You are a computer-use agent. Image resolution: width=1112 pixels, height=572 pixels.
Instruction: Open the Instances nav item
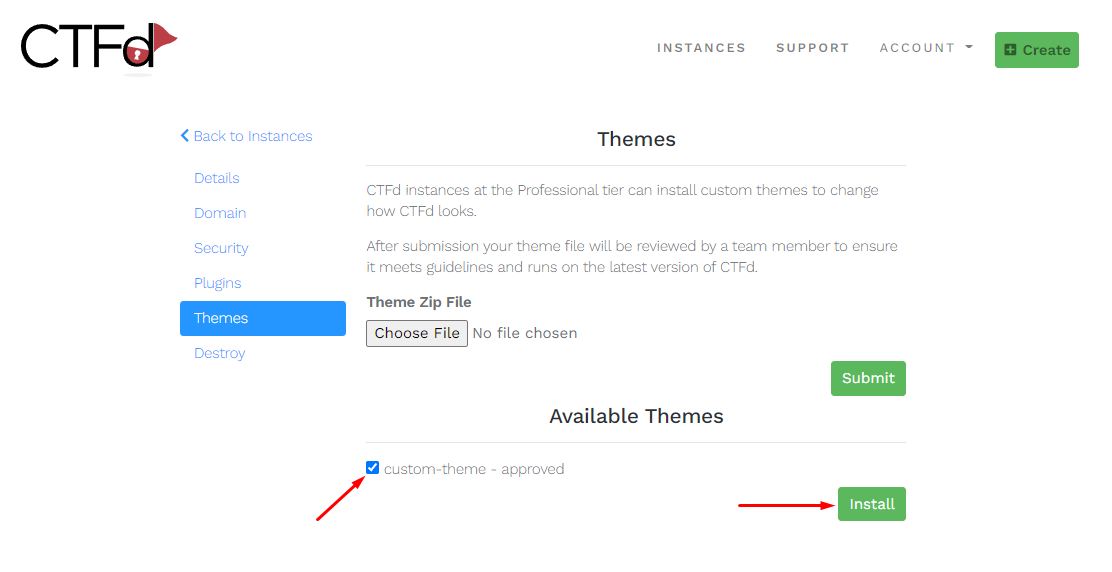[x=701, y=48]
